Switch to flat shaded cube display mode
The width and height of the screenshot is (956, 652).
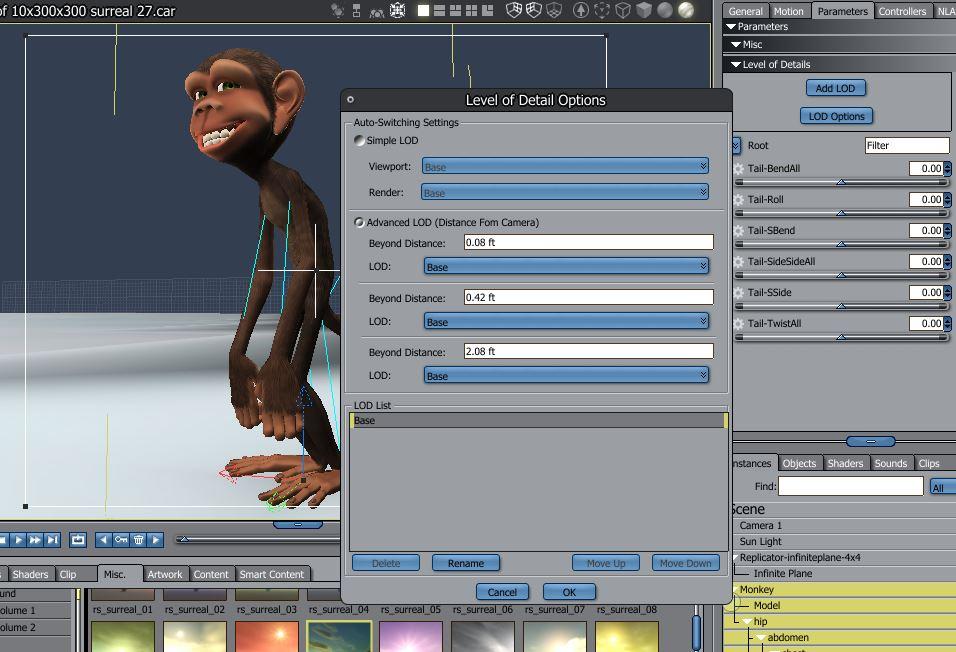click(x=643, y=10)
